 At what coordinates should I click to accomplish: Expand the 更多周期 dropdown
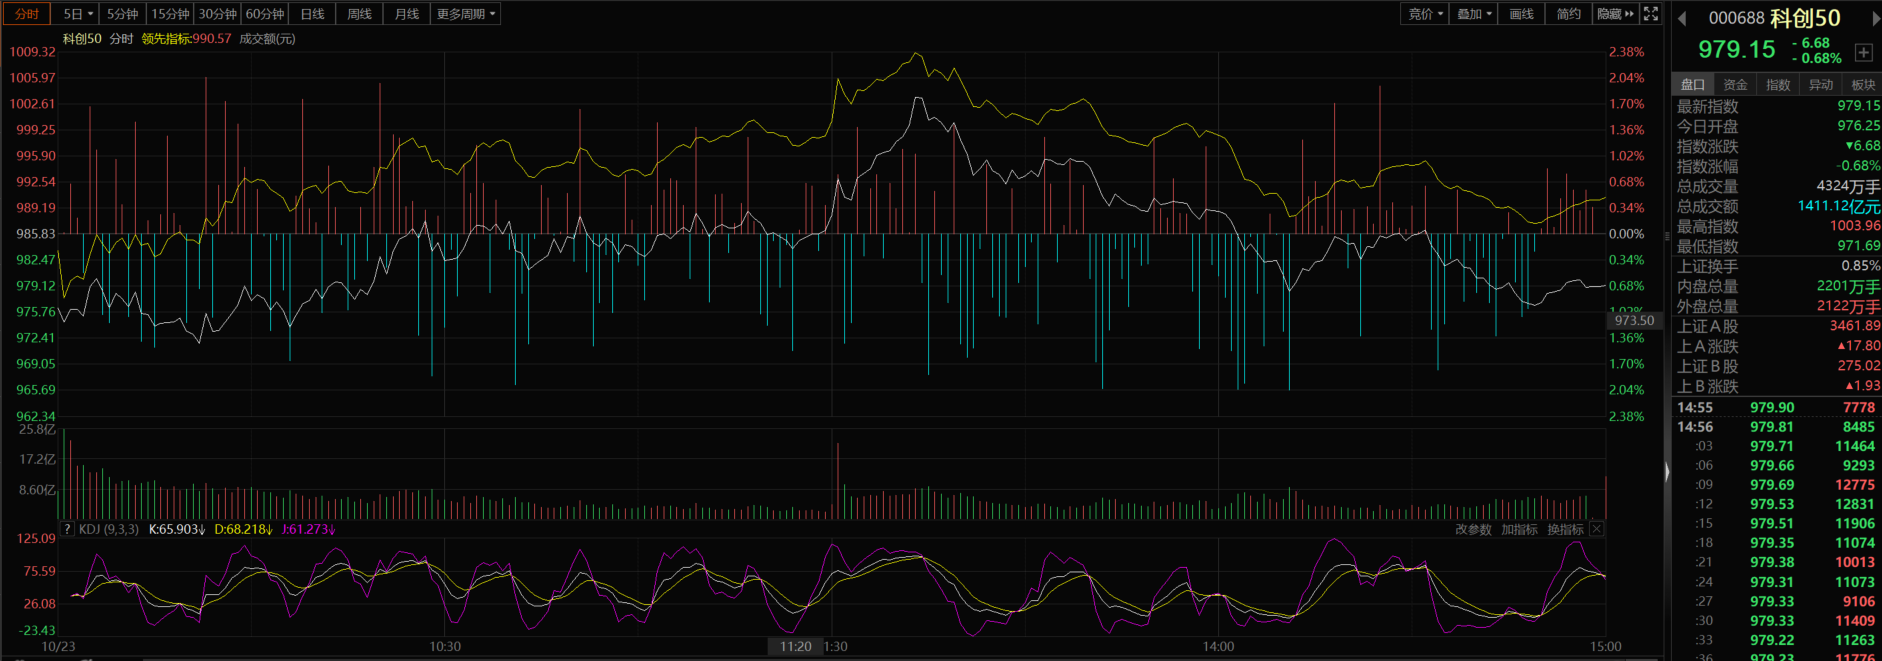[x=465, y=14]
